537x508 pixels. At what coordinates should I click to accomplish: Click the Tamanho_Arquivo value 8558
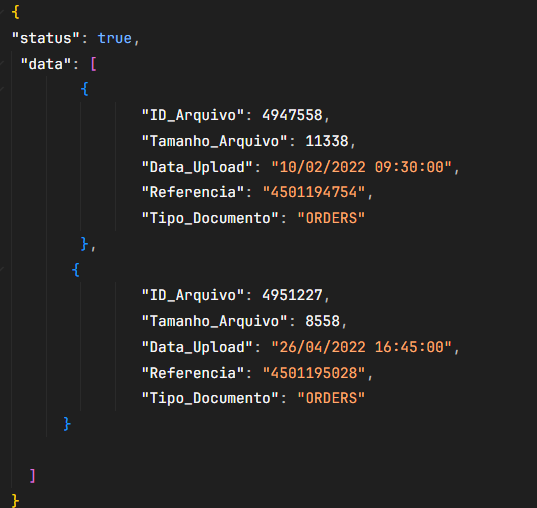click(x=322, y=321)
